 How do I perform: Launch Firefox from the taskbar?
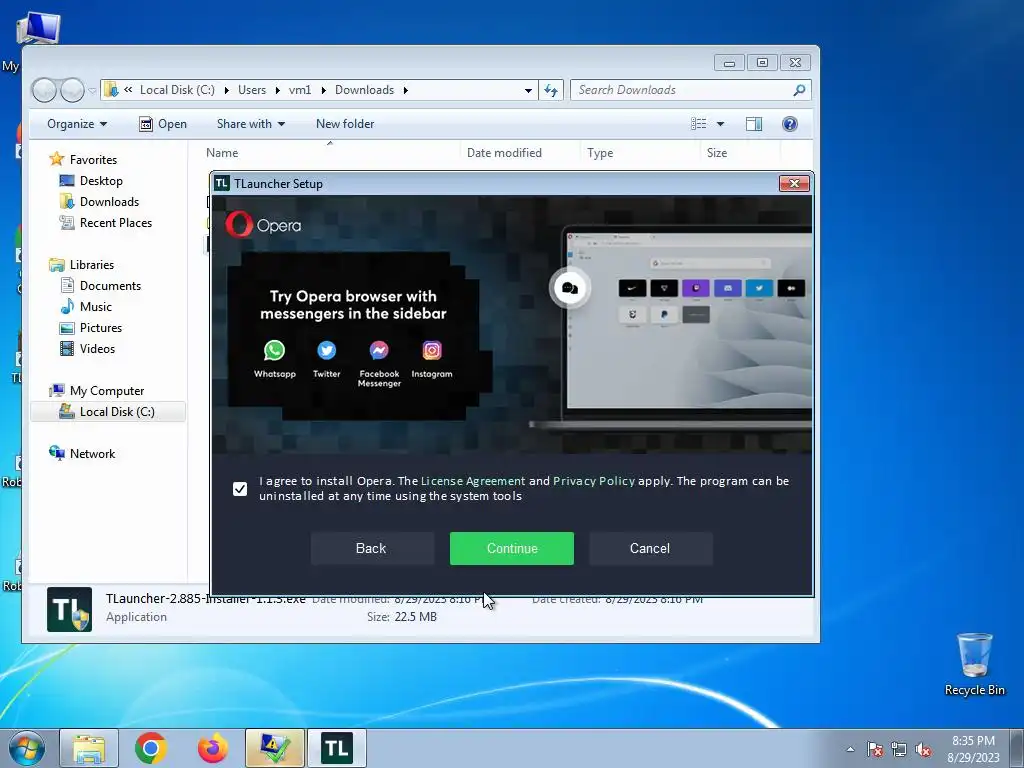213,748
